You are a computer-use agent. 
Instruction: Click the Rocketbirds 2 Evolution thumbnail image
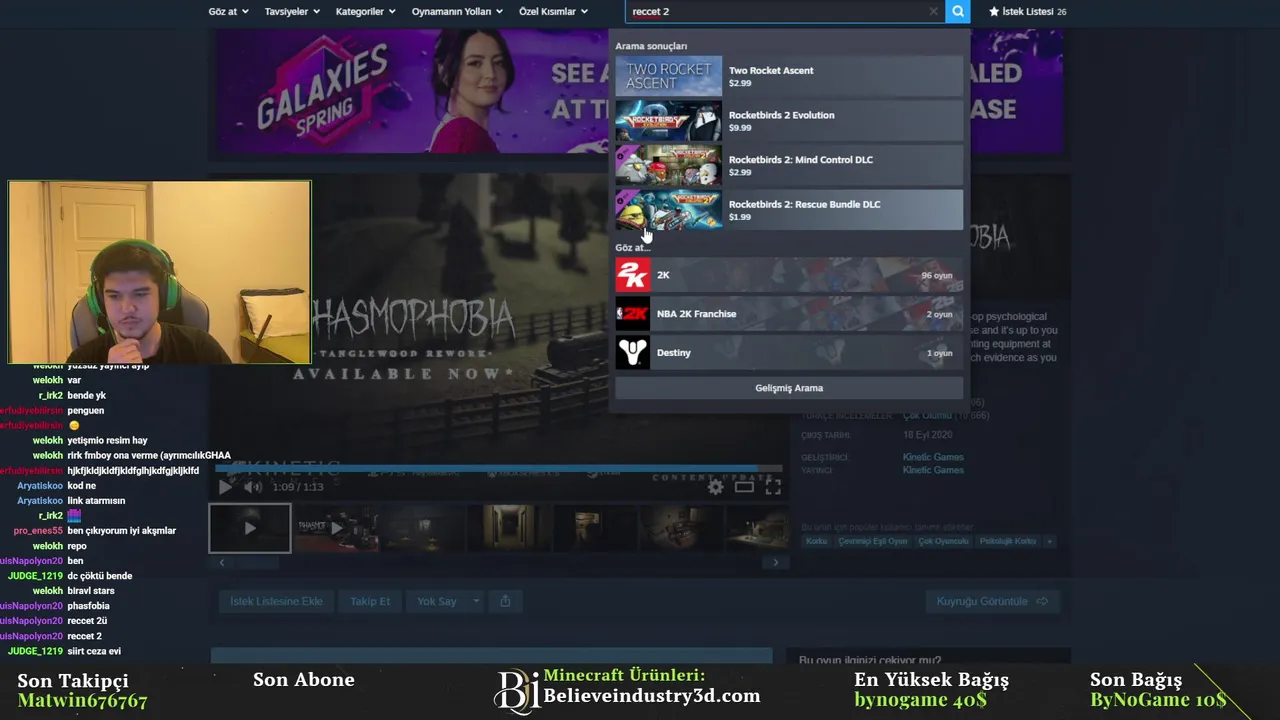tap(668, 121)
